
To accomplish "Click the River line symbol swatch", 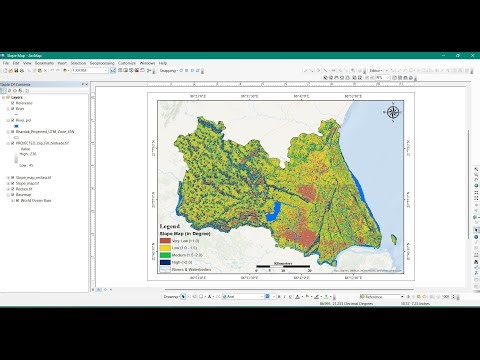I will 16,114.
